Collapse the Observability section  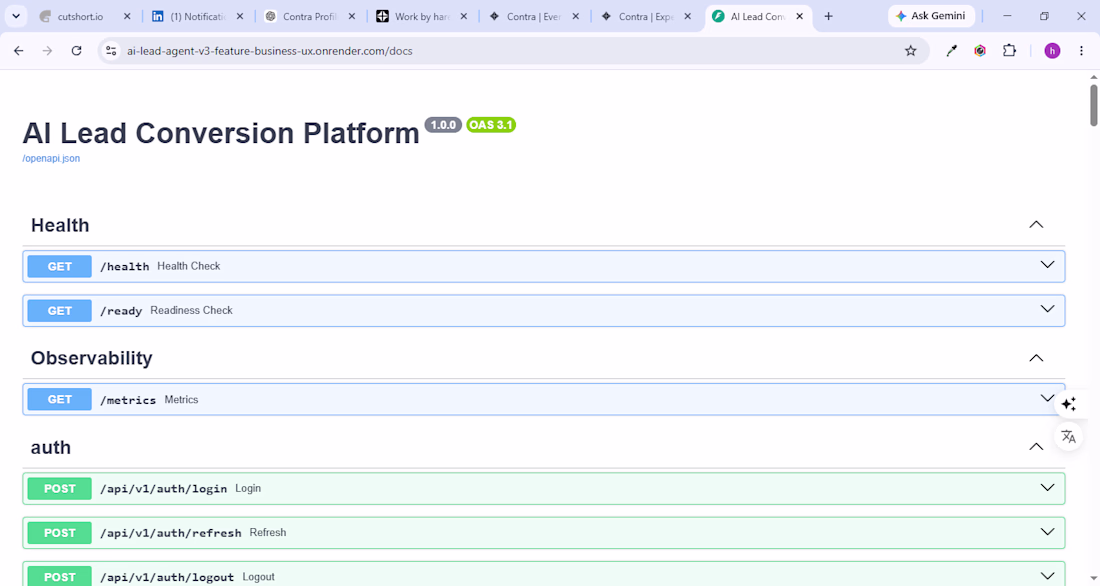[x=1036, y=358]
